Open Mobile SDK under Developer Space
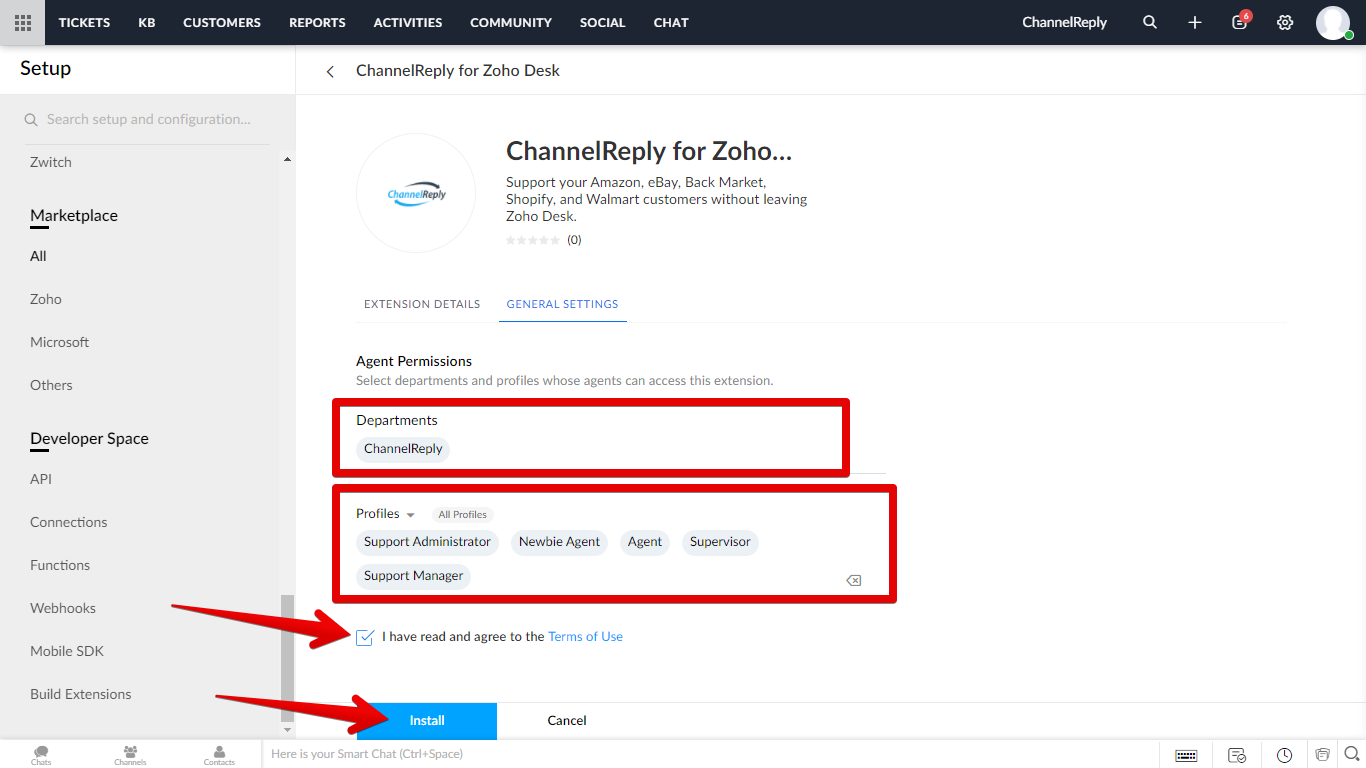The height and width of the screenshot is (768, 1366). pyautogui.click(x=67, y=651)
